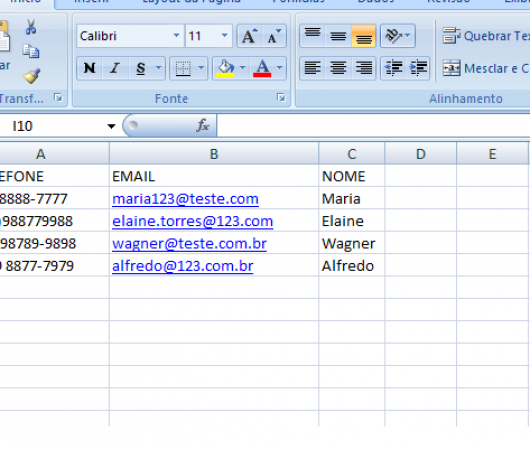Open fill color dropdown arrow
The height and width of the screenshot is (450, 530).
tap(242, 68)
